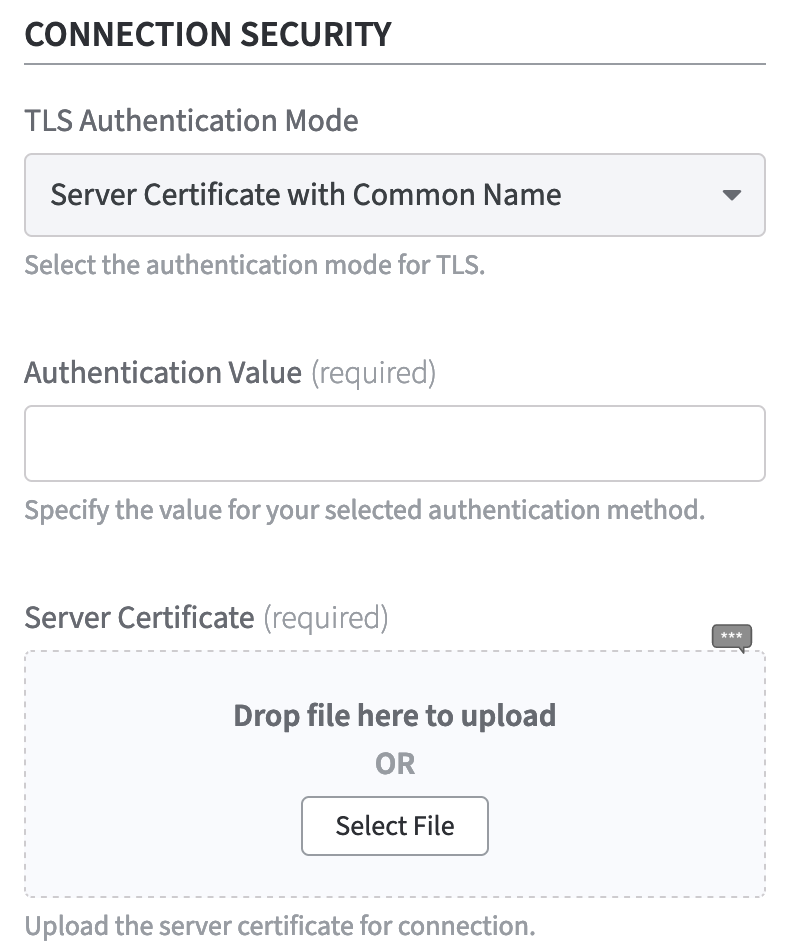
Task: Click '(required)' beside Server Certificate
Action: click(x=326, y=618)
